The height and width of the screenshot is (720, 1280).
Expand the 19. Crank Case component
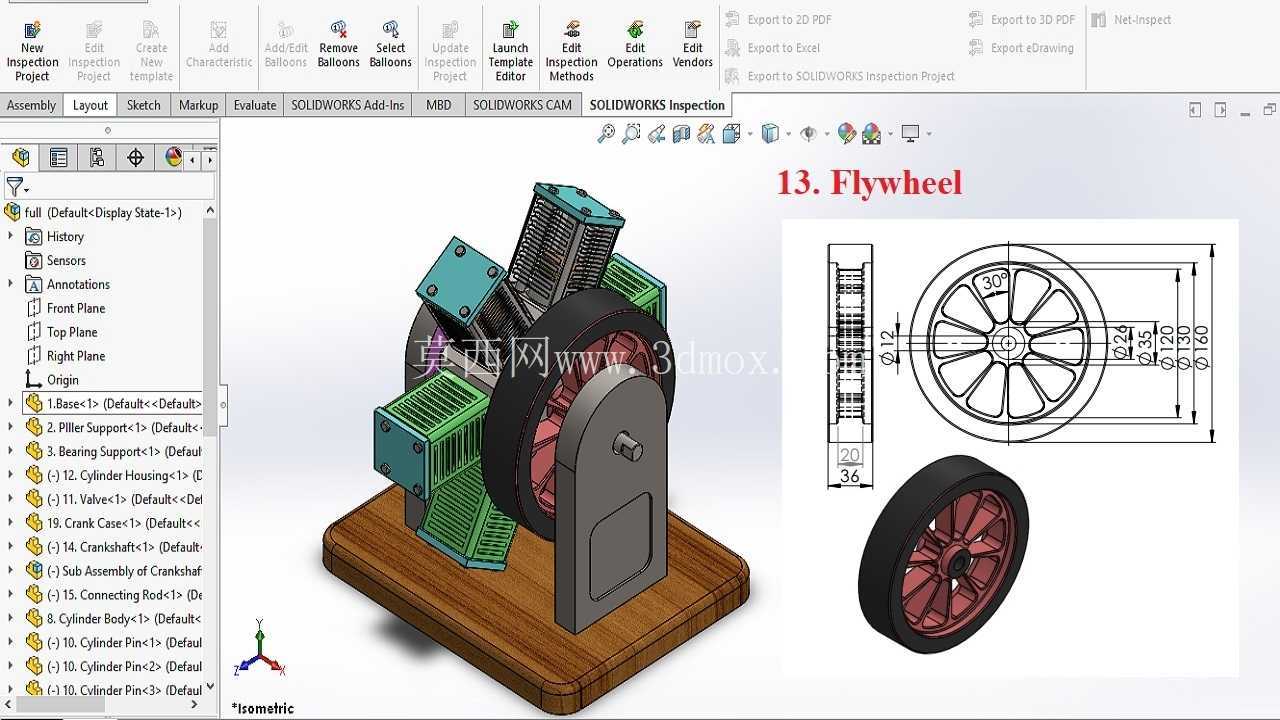(x=11, y=523)
